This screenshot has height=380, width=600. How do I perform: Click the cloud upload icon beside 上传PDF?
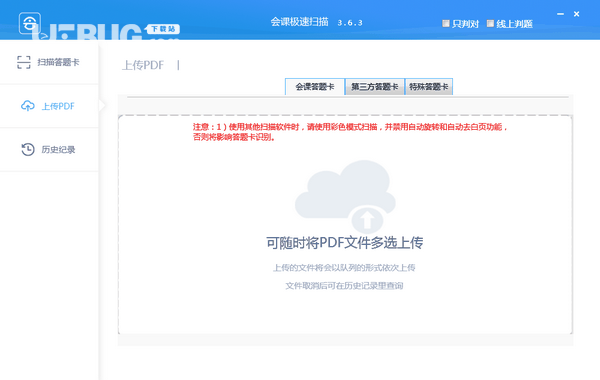point(28,106)
